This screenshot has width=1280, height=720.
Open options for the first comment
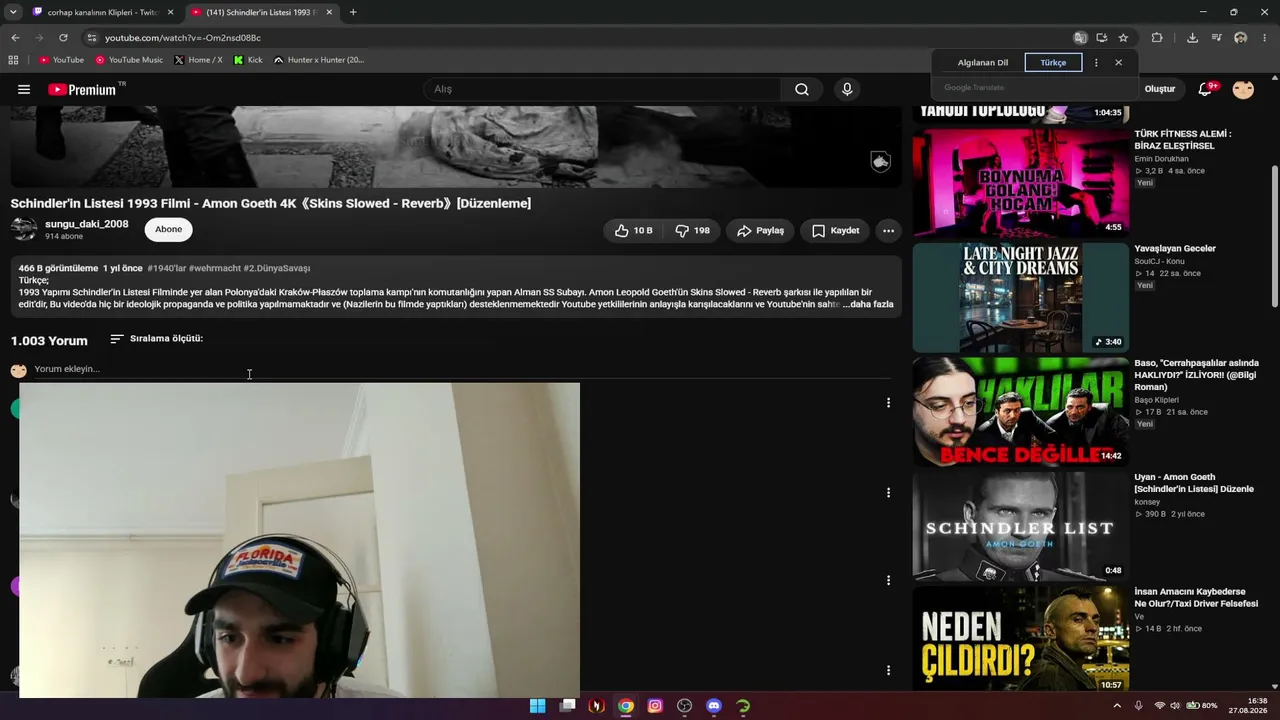888,403
